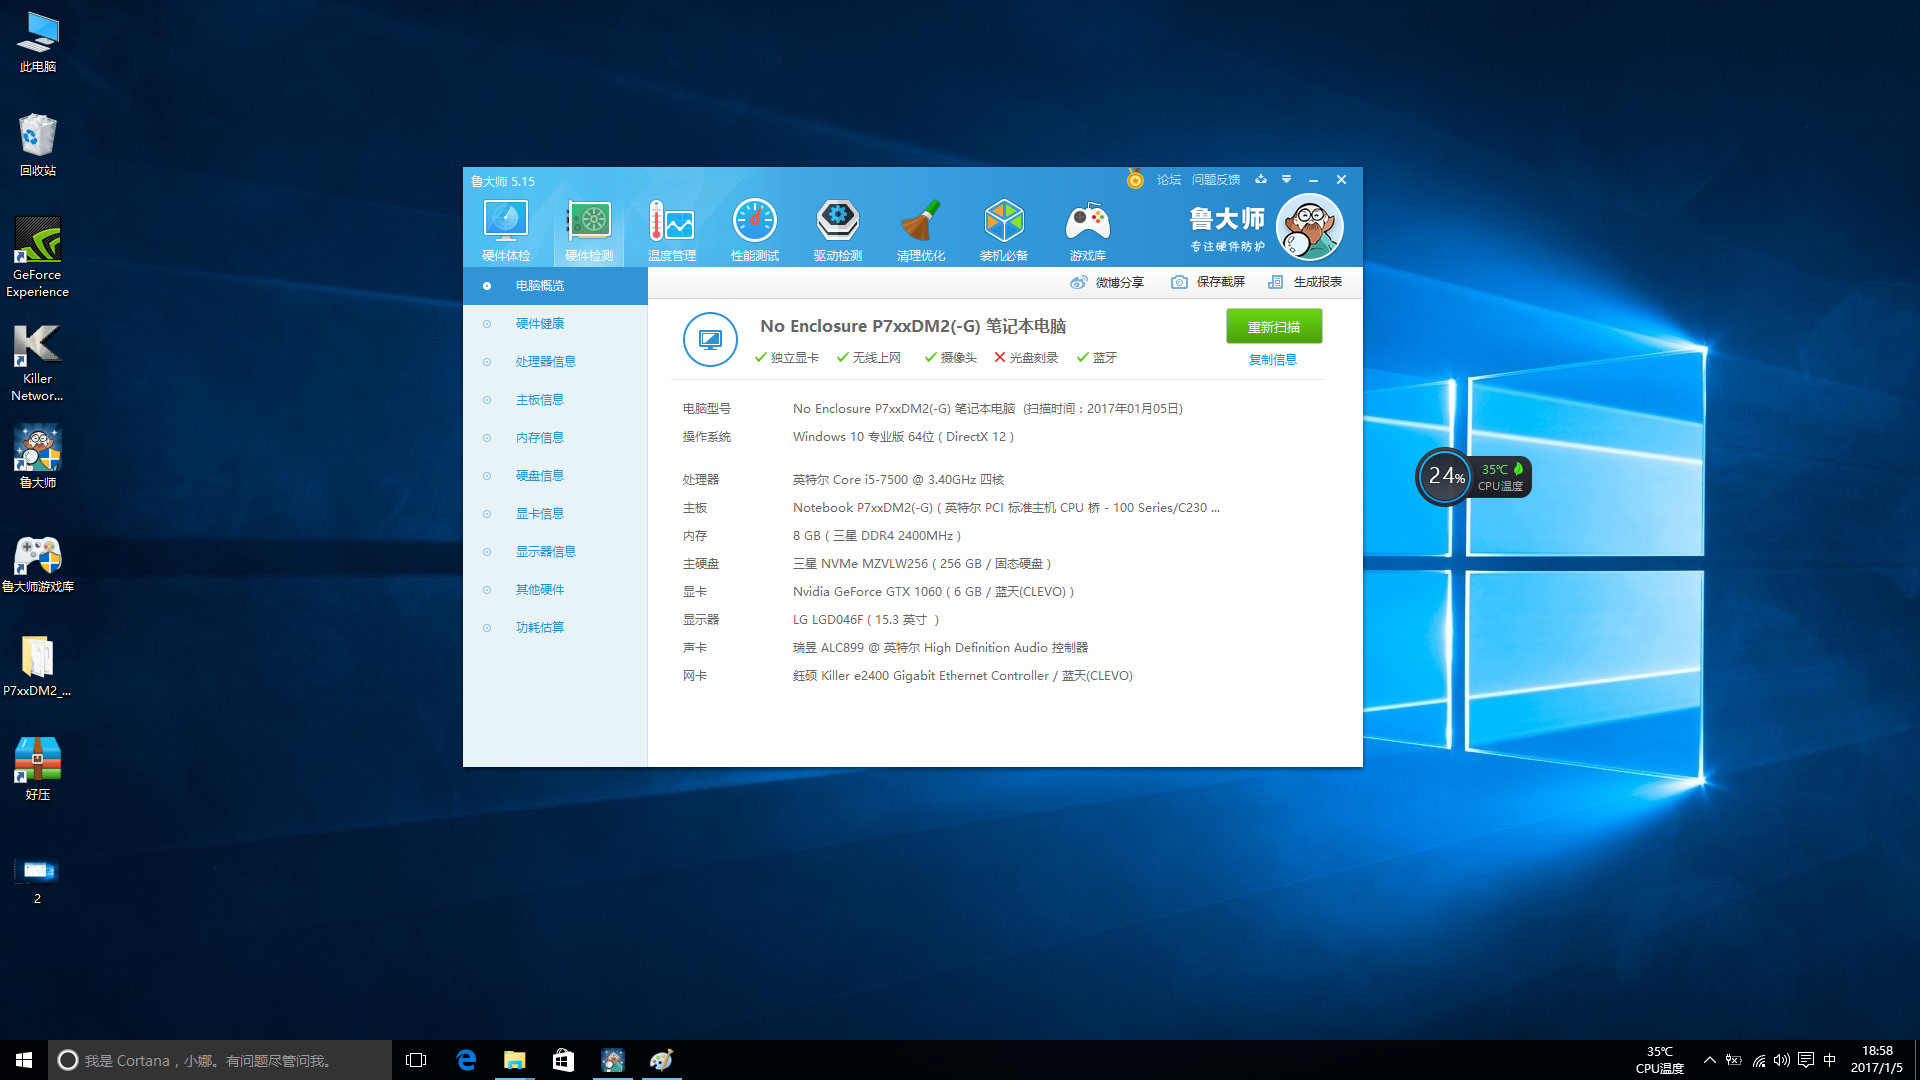Click the 三星 NVMe MZVLW256 disk text

coord(922,564)
